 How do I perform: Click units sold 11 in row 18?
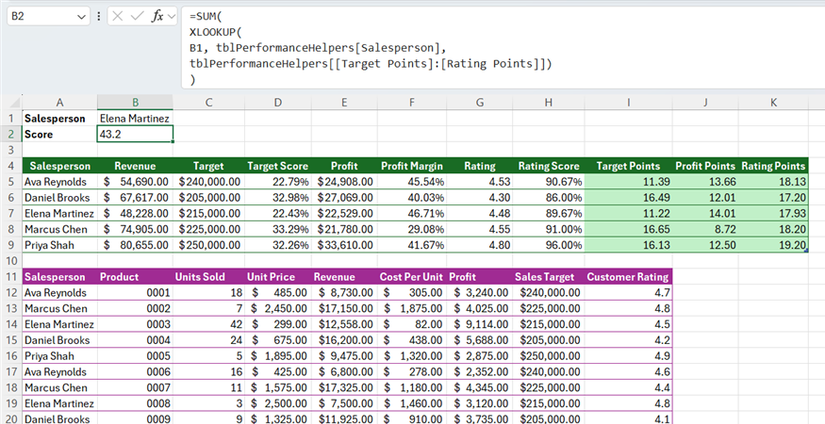pyautogui.click(x=208, y=387)
